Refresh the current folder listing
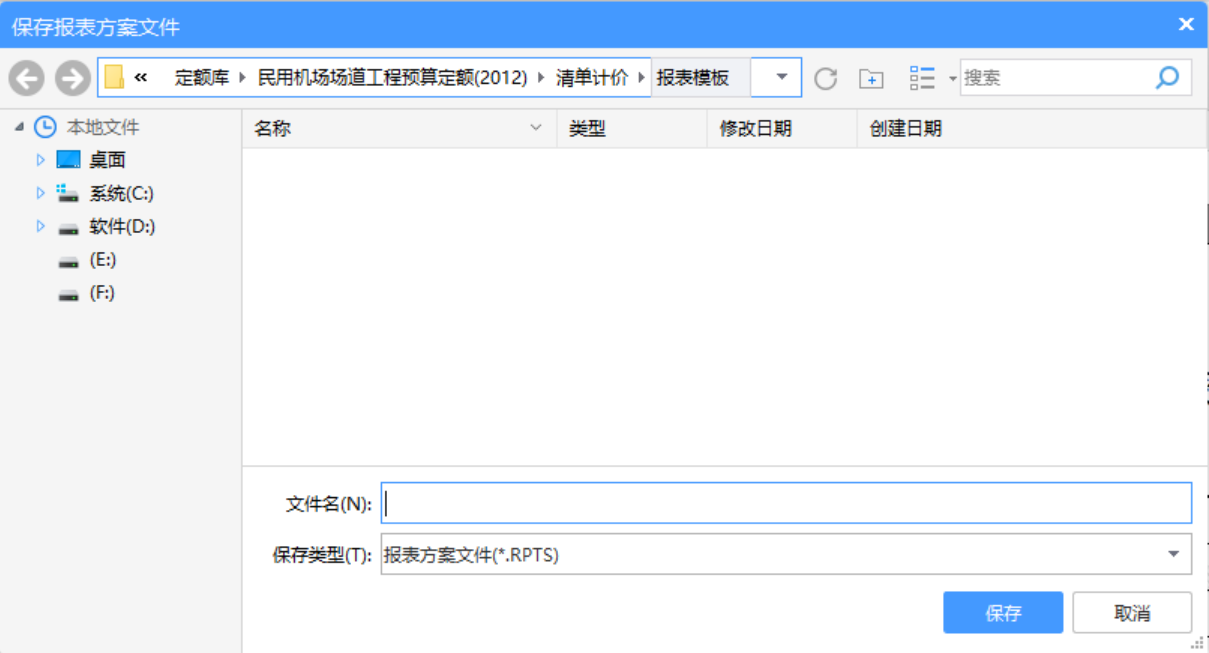This screenshot has width=1209, height=653. [825, 78]
